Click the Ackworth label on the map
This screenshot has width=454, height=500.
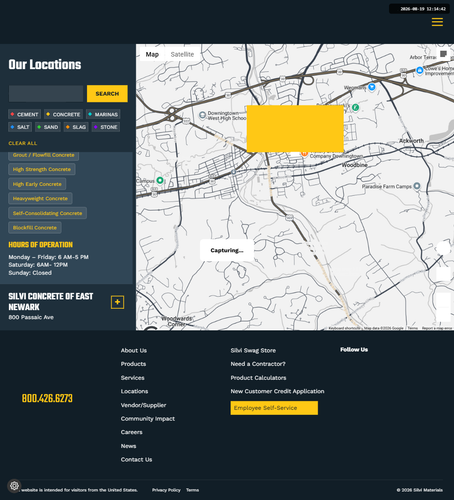tap(411, 141)
